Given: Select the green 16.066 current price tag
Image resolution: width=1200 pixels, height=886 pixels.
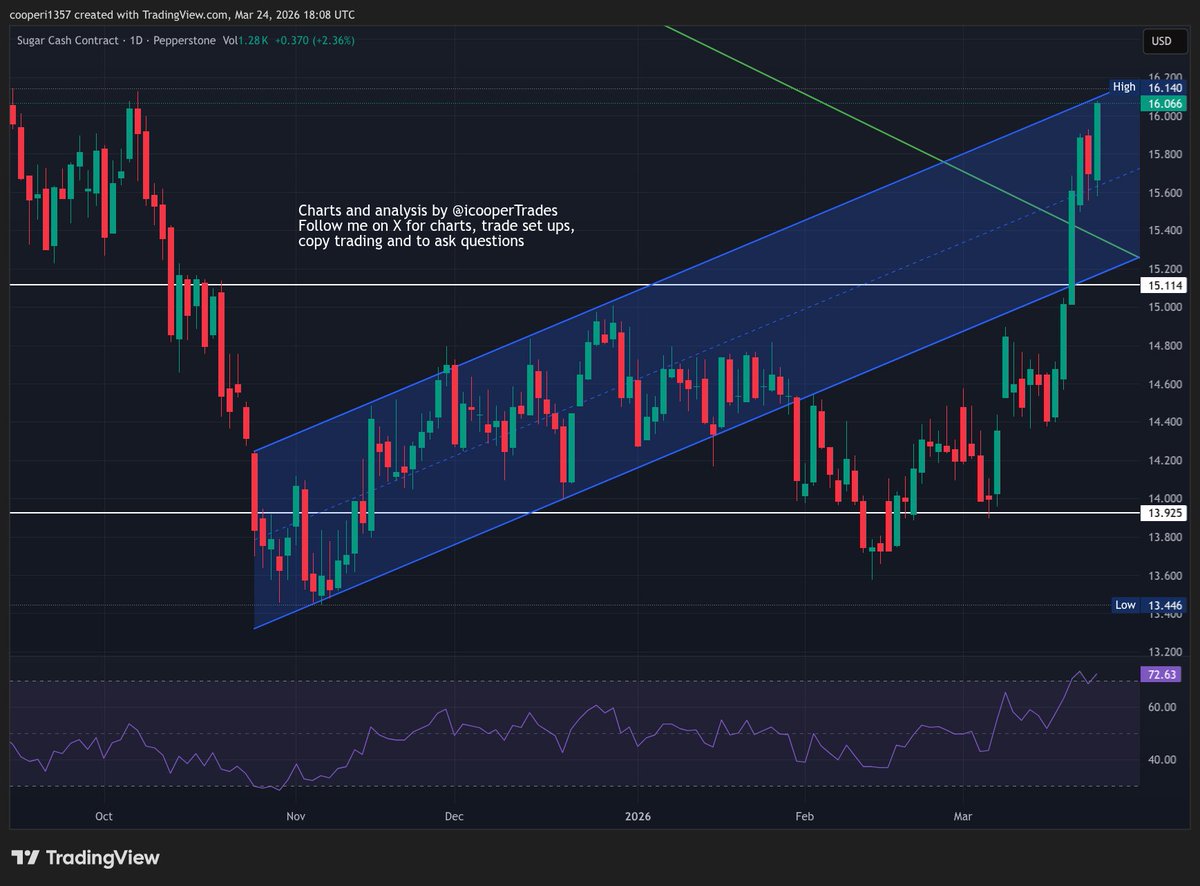Looking at the screenshot, I should [1162, 103].
